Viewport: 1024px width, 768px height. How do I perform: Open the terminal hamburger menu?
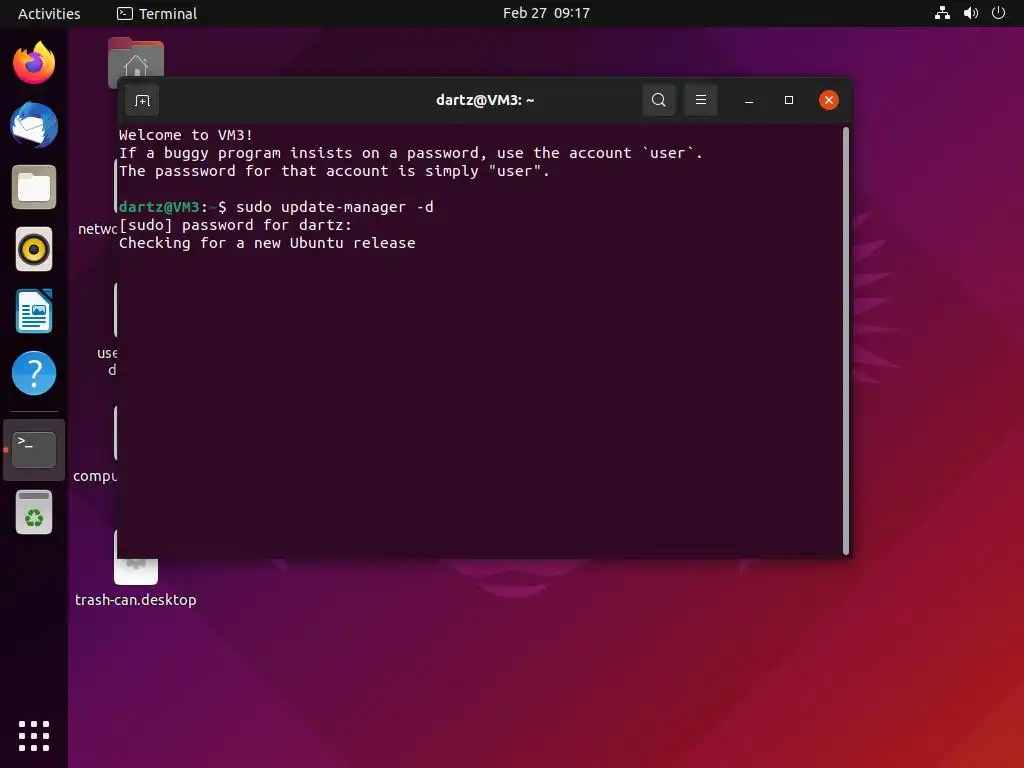pyautogui.click(x=701, y=100)
